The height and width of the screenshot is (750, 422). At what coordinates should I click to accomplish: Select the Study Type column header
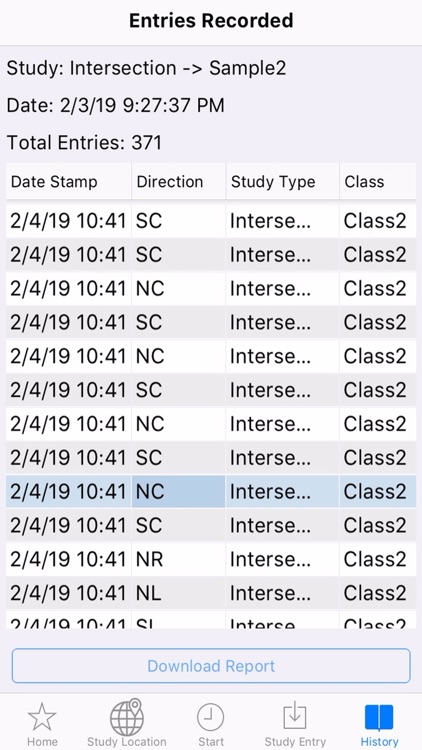[273, 182]
